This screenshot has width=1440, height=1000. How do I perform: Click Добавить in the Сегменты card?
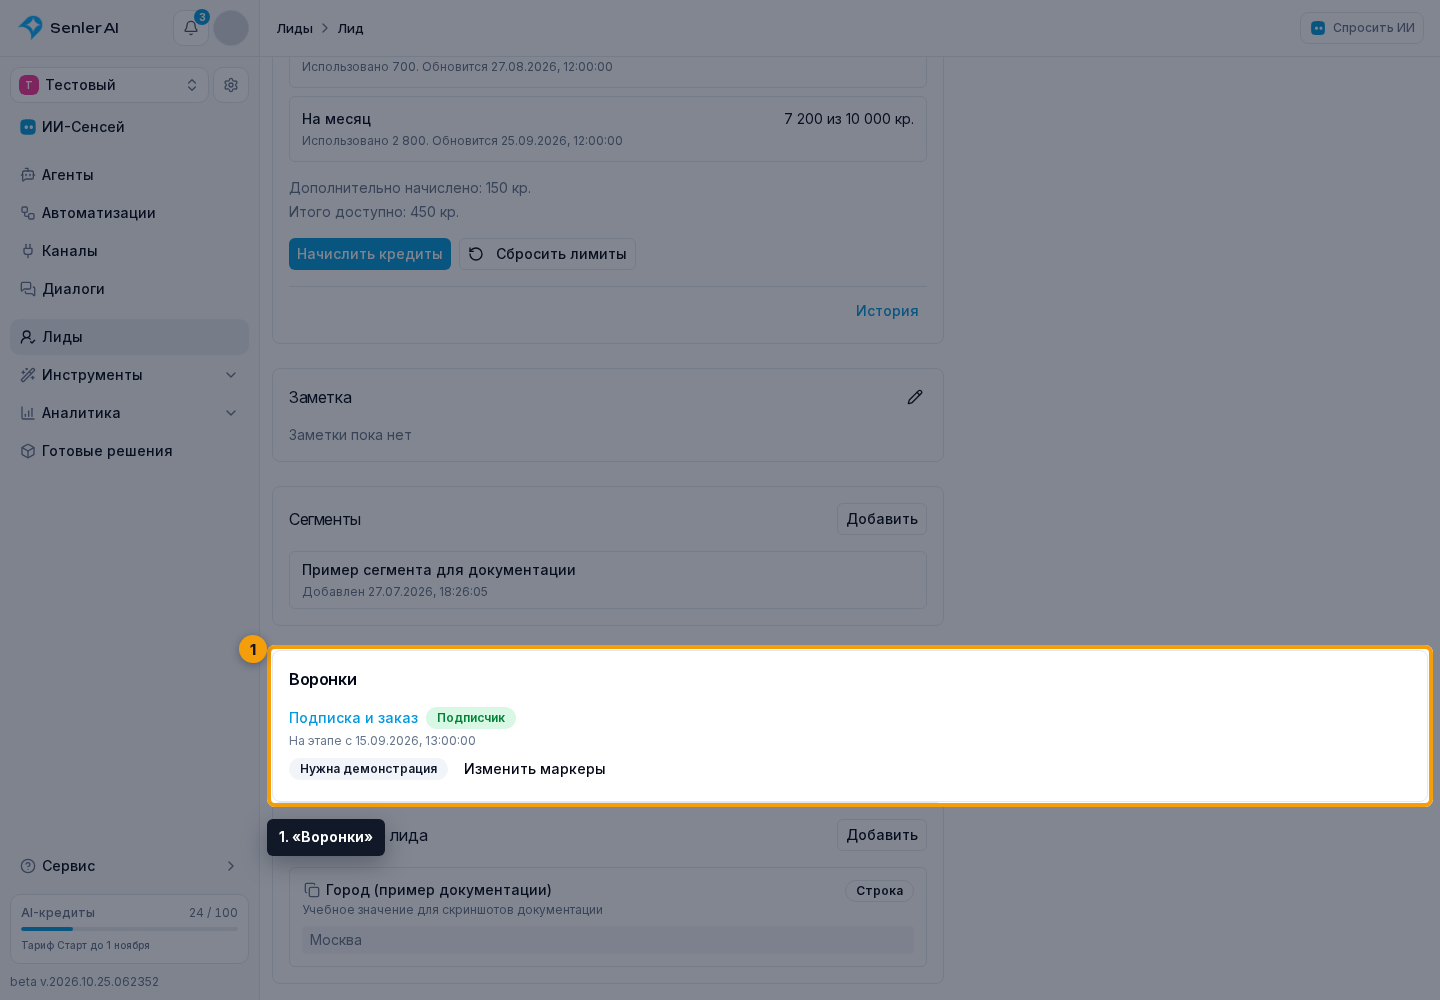click(x=882, y=519)
